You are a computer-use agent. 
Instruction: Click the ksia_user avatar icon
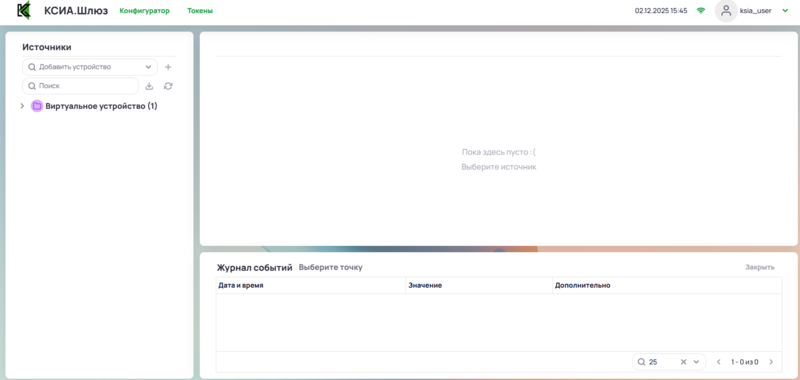(x=726, y=11)
